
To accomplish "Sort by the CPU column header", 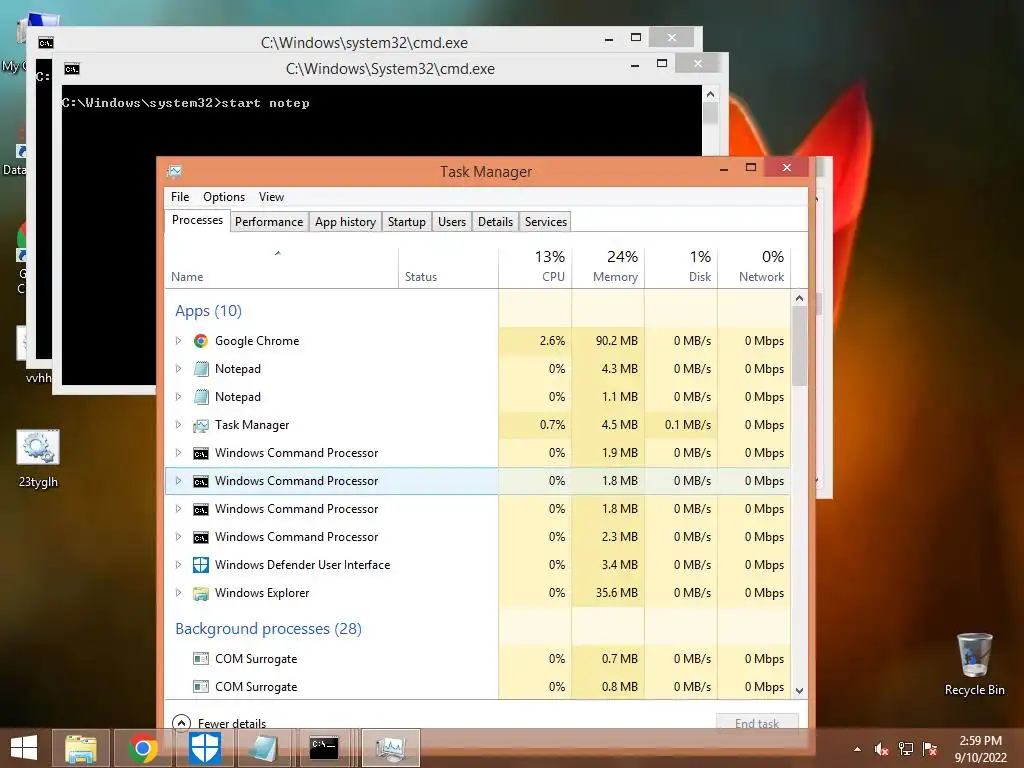I will 535,268.
